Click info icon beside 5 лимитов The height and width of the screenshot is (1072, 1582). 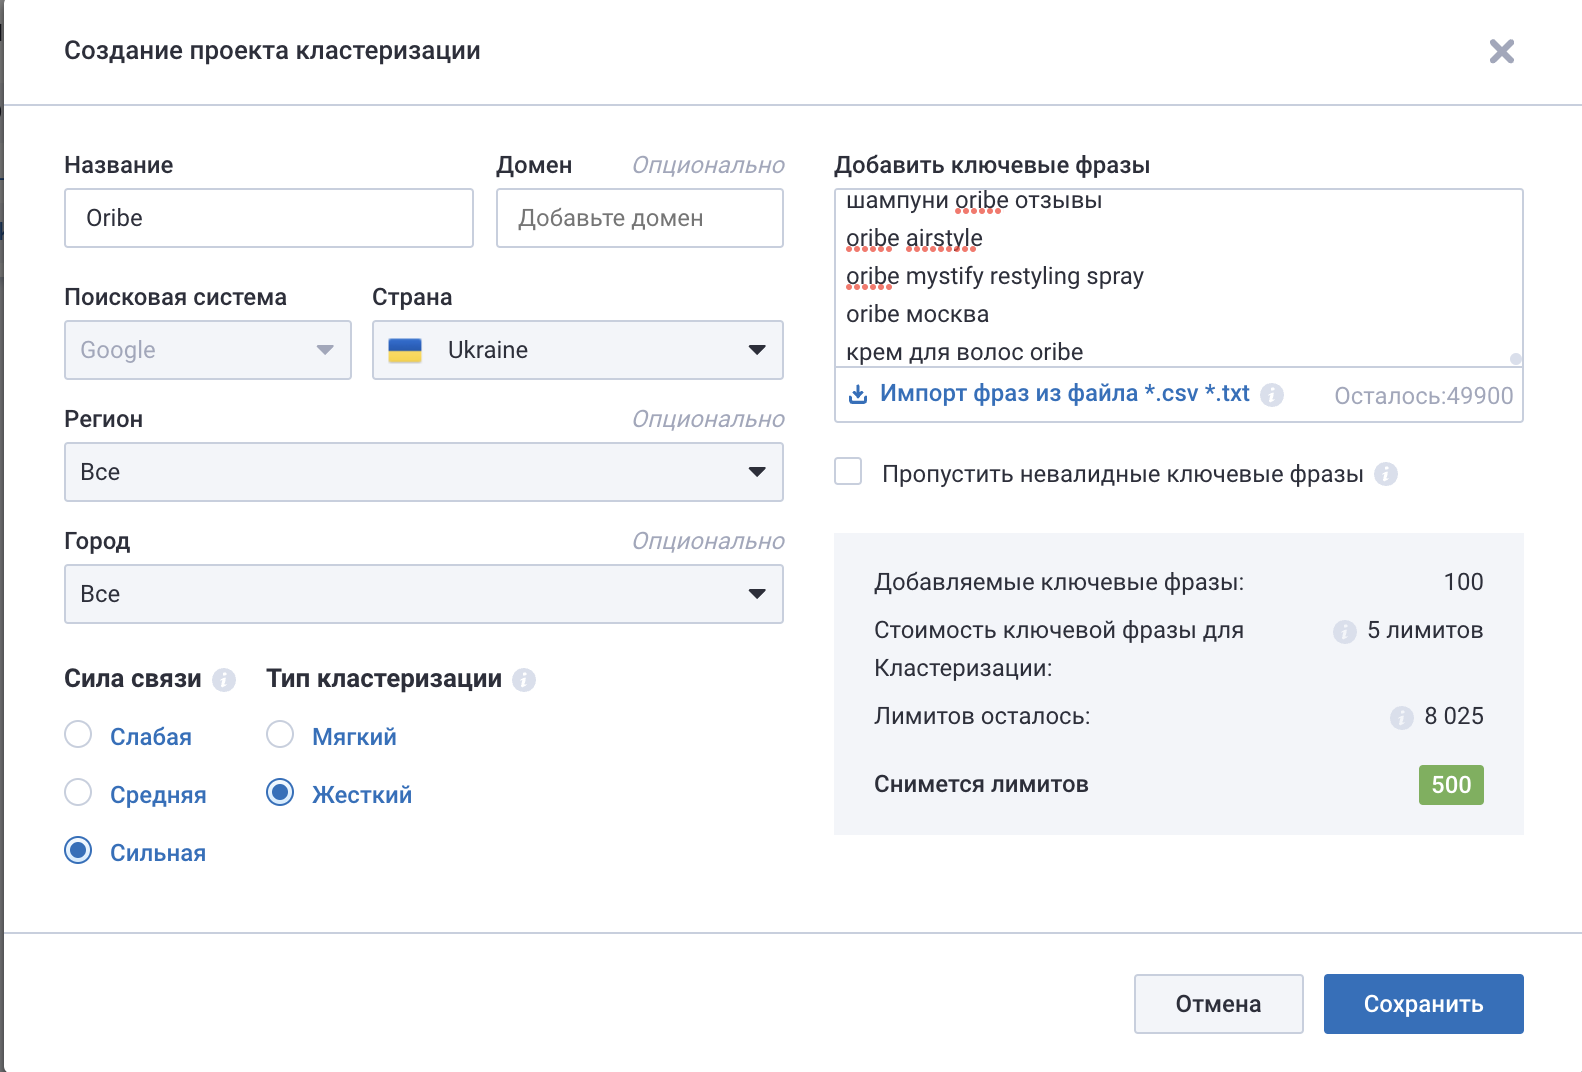tap(1345, 632)
